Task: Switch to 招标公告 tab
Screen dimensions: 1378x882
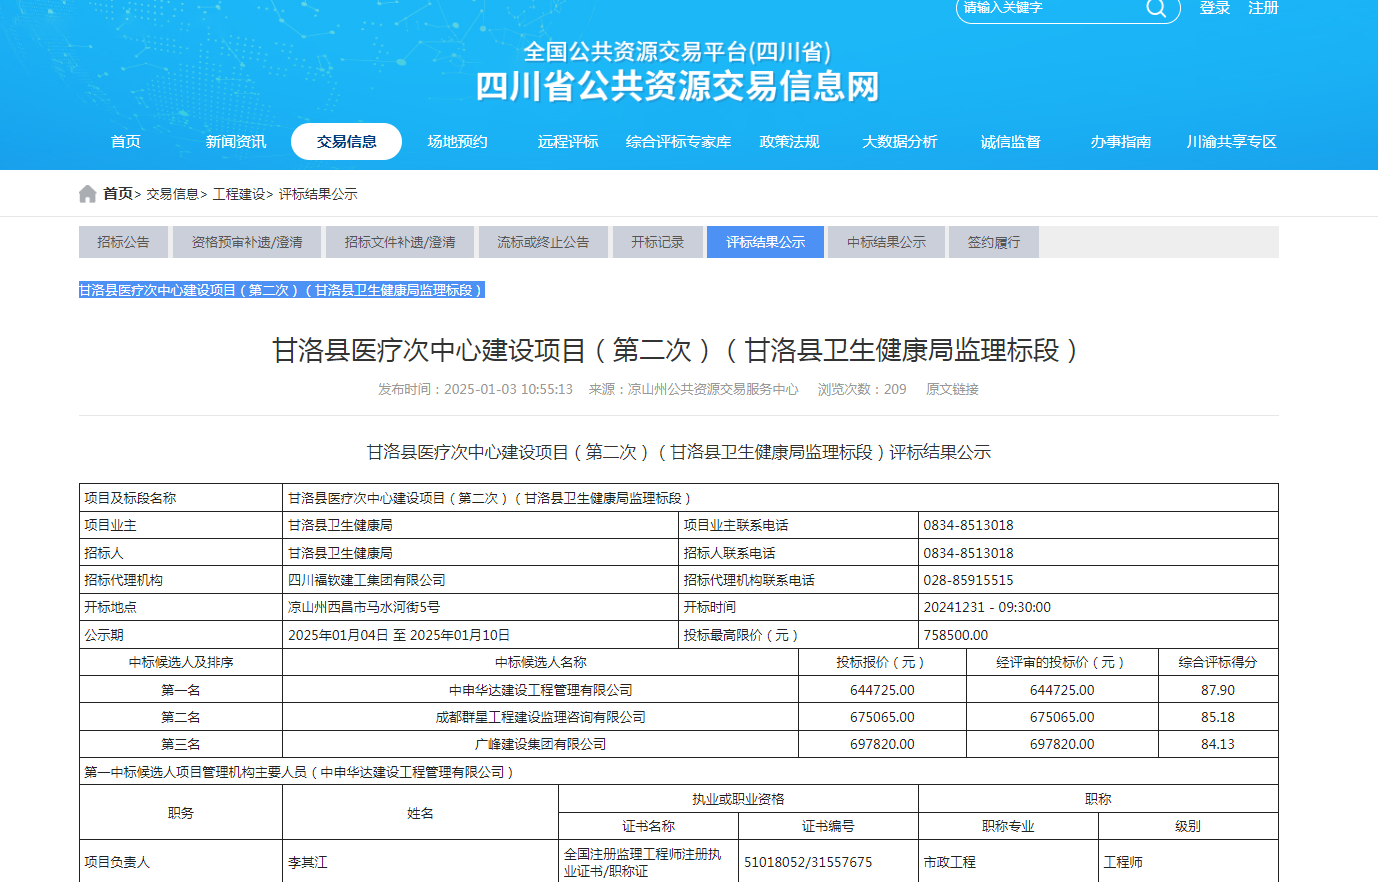Action: 124,242
